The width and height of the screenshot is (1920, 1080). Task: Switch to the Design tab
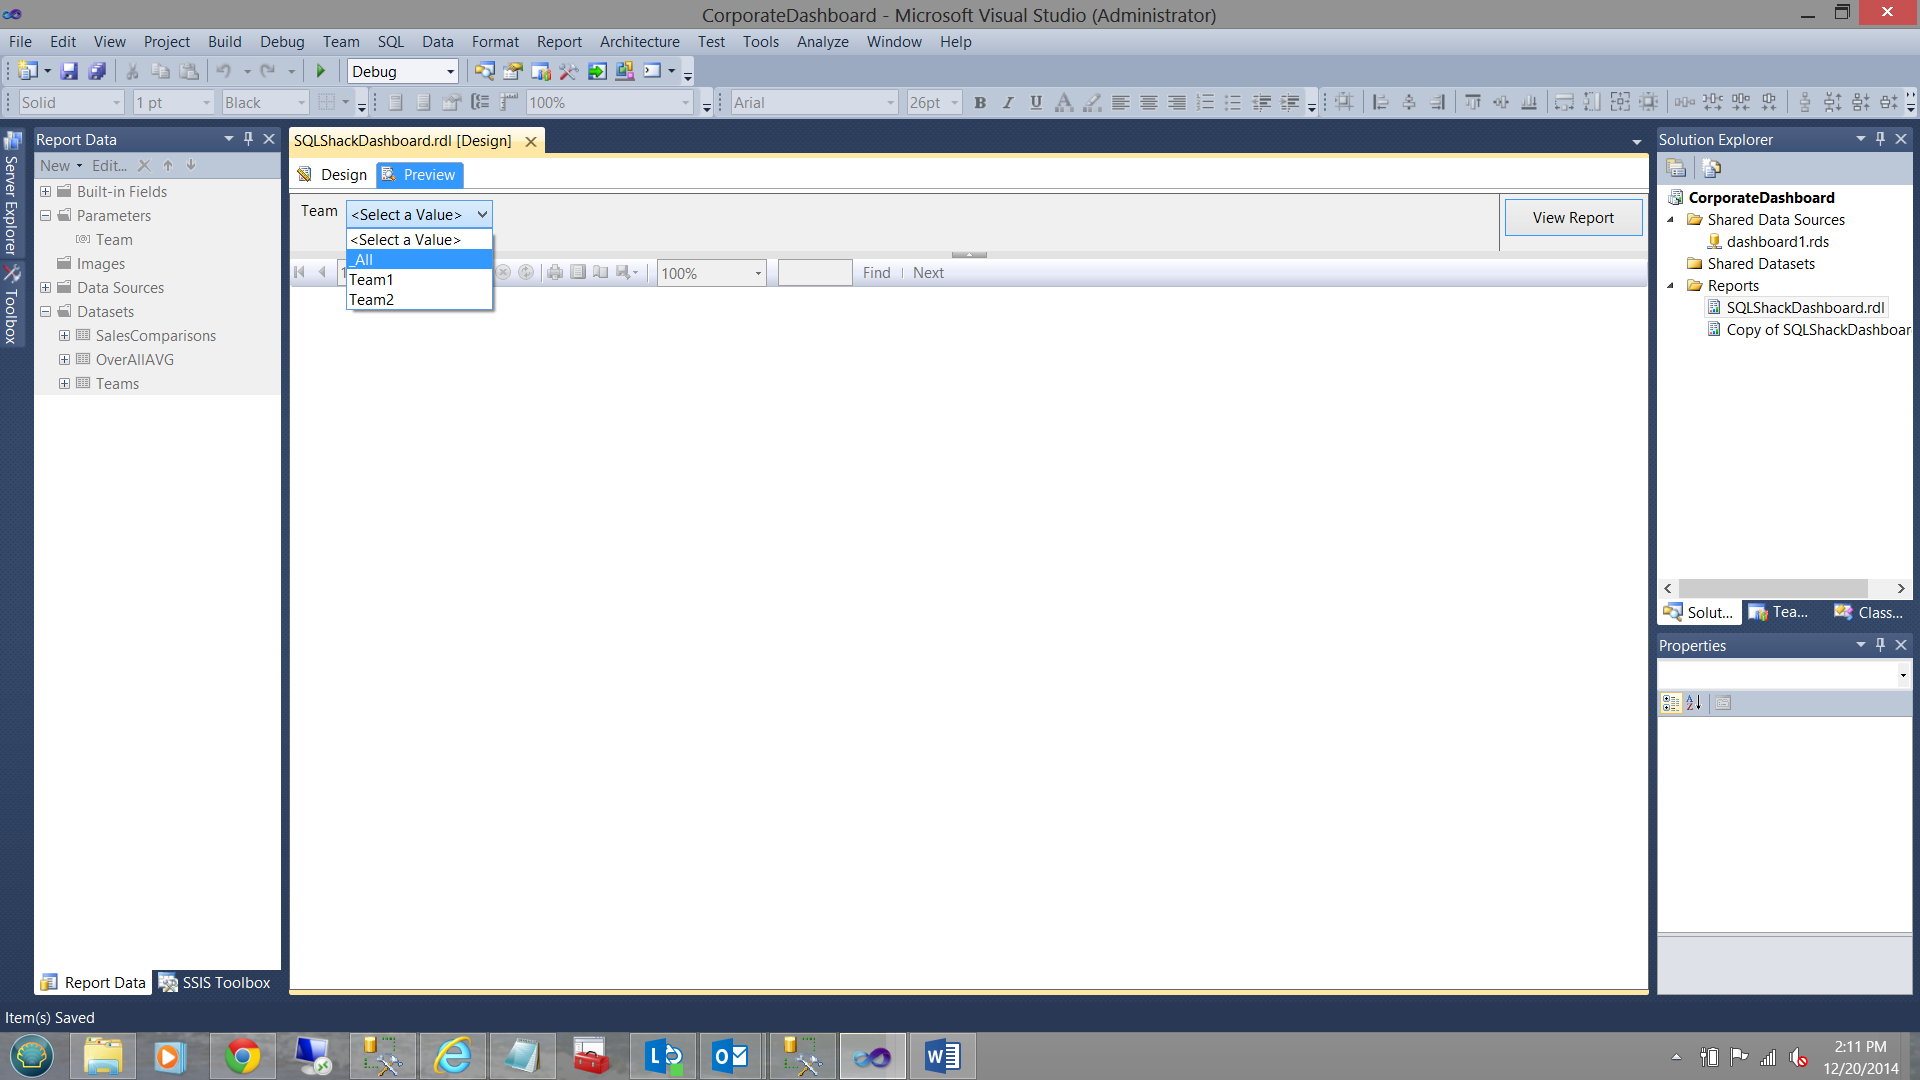[x=333, y=174]
